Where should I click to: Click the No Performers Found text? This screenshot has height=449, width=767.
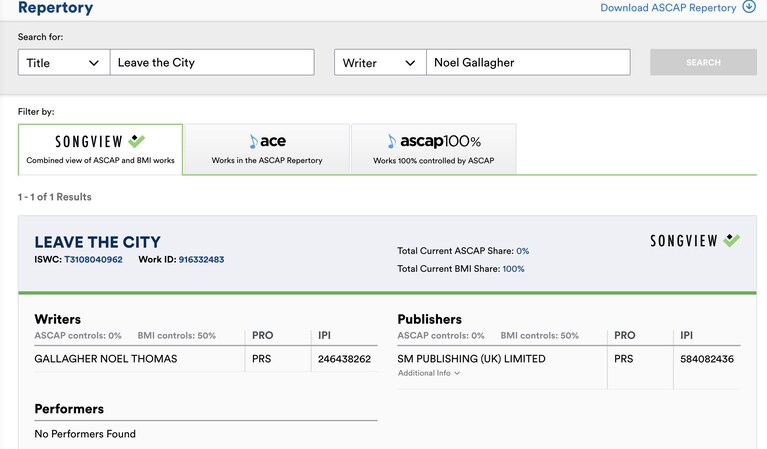point(85,434)
